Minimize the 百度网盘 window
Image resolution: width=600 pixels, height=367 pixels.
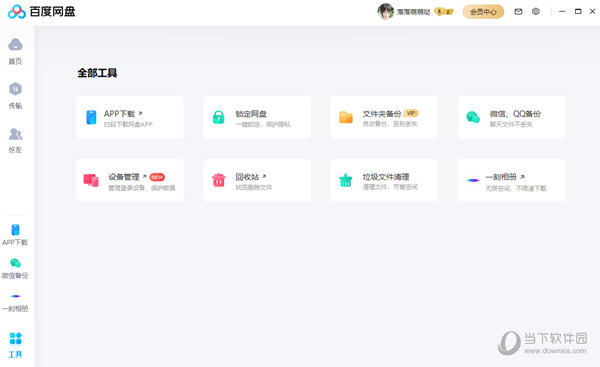pos(562,11)
